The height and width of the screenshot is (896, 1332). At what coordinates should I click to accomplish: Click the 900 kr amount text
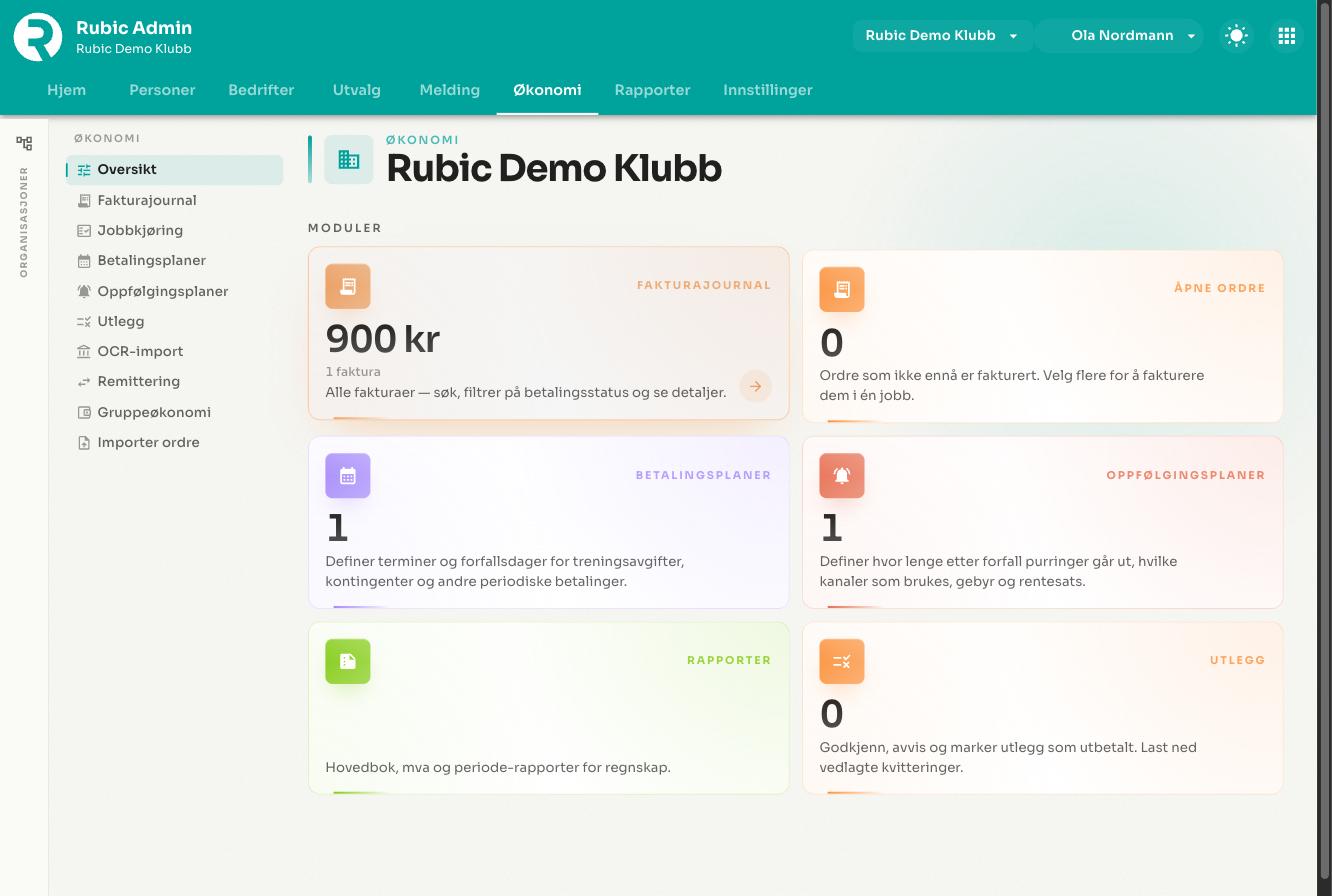pyautogui.click(x=383, y=339)
